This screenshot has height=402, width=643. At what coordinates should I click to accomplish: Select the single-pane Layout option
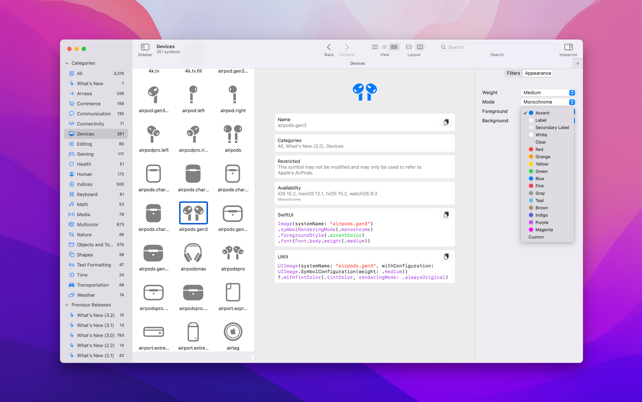pyautogui.click(x=409, y=47)
